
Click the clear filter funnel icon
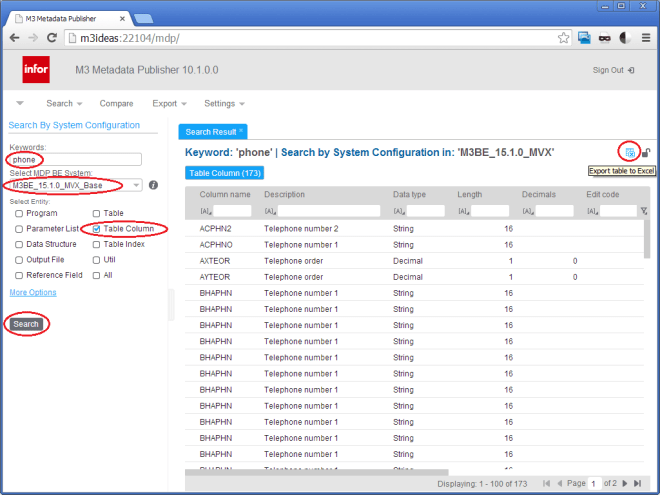[x=644, y=211]
